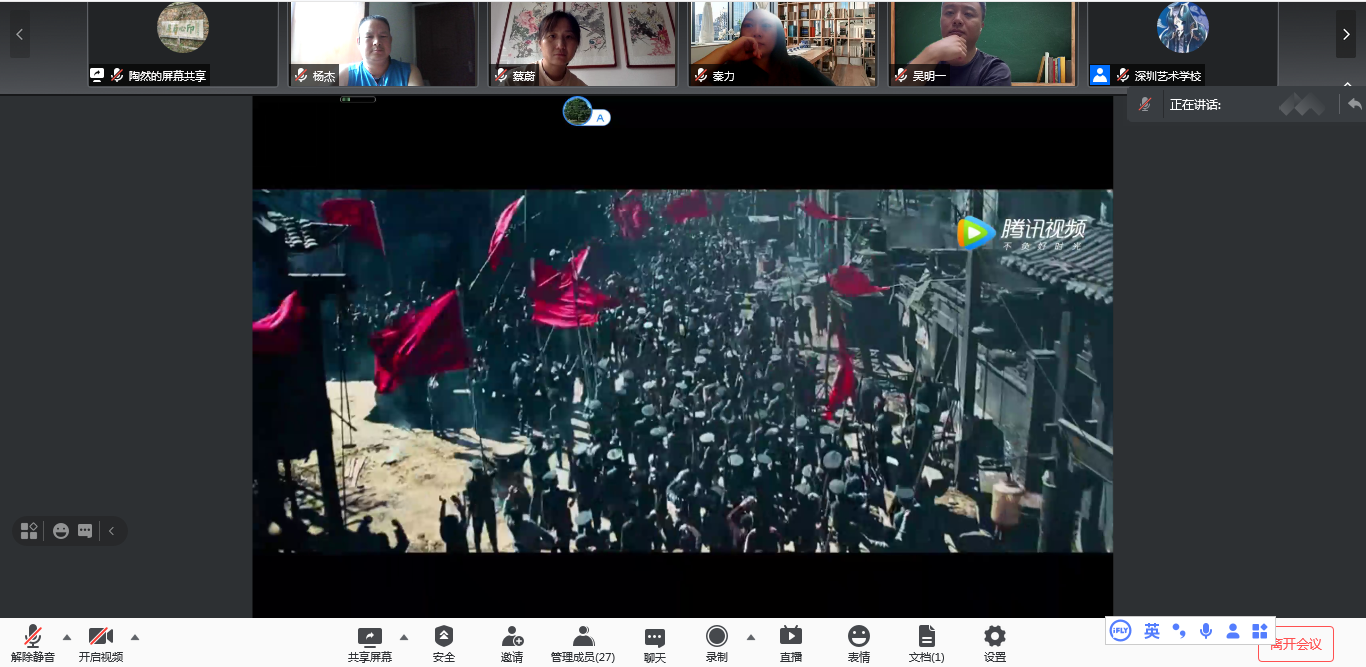Open 管理成员(27) member panel
Screen dimensions: 1366x667
pos(583,643)
